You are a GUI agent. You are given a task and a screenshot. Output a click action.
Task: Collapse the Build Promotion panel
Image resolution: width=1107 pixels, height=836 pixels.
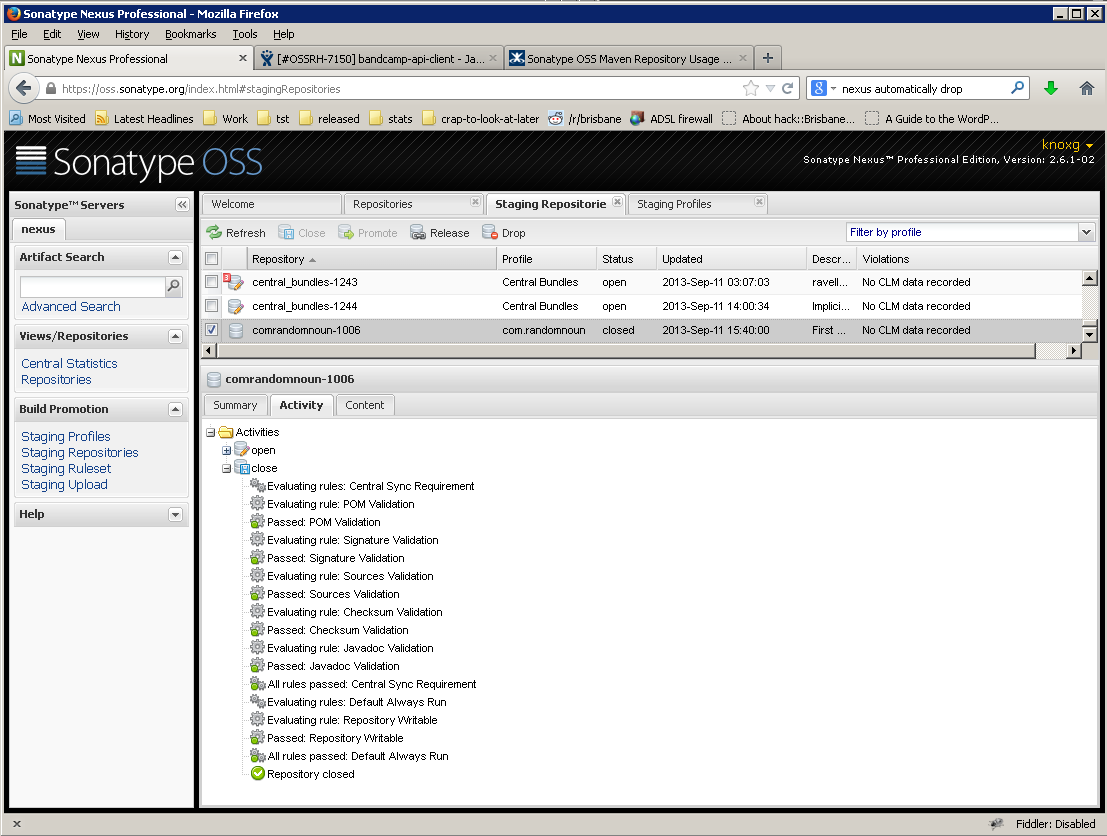pyautogui.click(x=176, y=410)
